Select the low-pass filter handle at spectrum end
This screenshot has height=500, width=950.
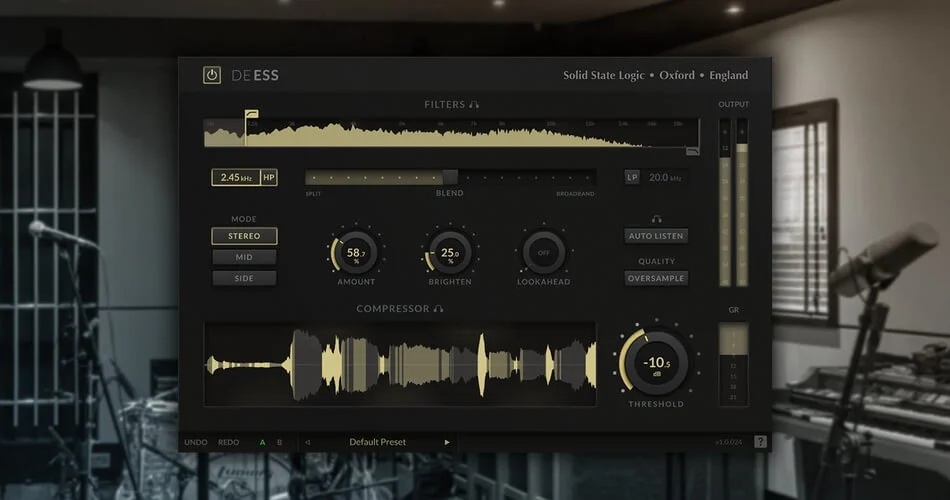[693, 150]
